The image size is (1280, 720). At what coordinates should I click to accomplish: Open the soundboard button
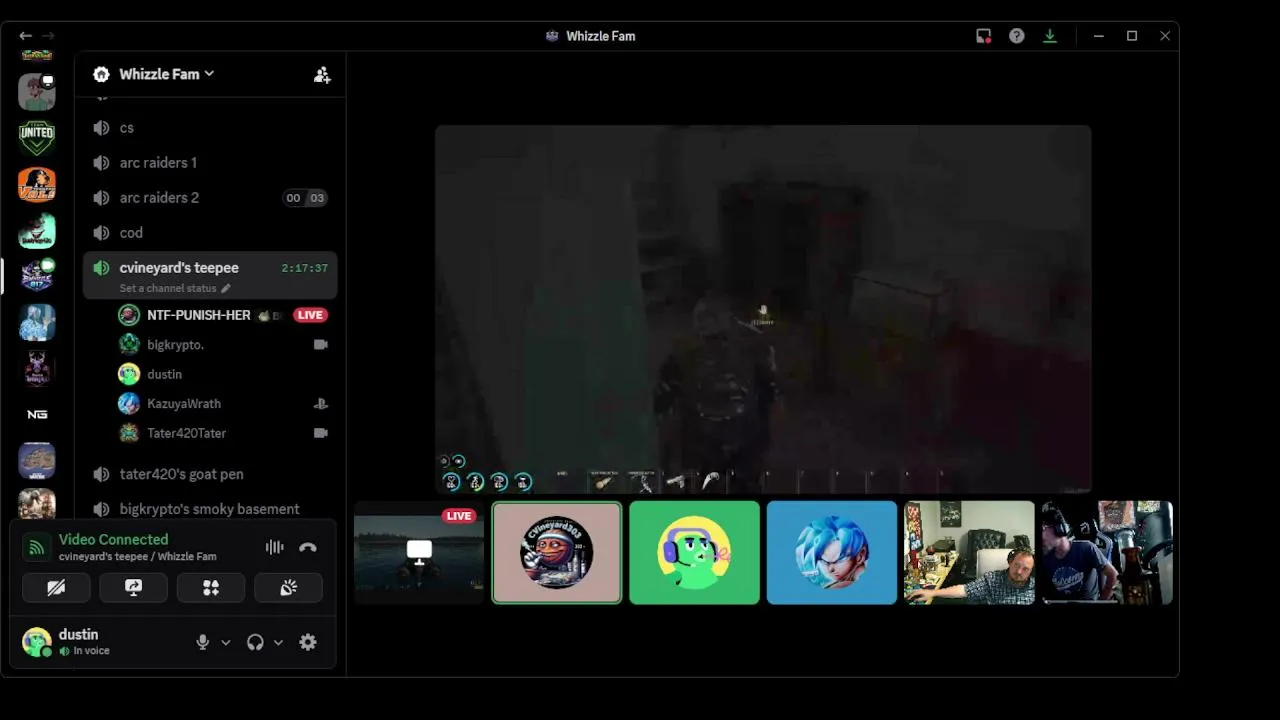click(x=288, y=588)
